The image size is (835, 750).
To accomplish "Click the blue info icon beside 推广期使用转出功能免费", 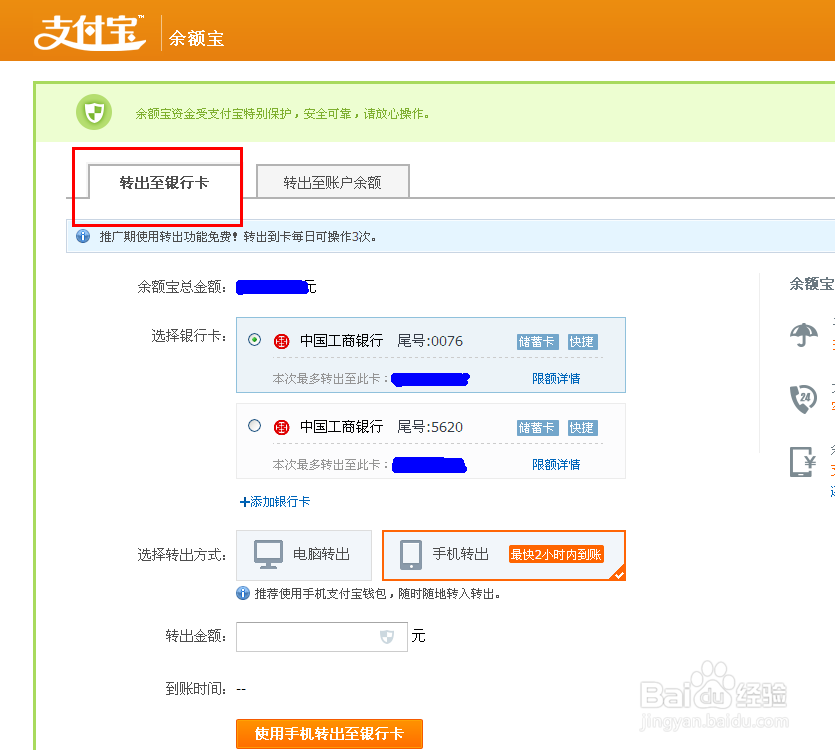I will point(83,236).
